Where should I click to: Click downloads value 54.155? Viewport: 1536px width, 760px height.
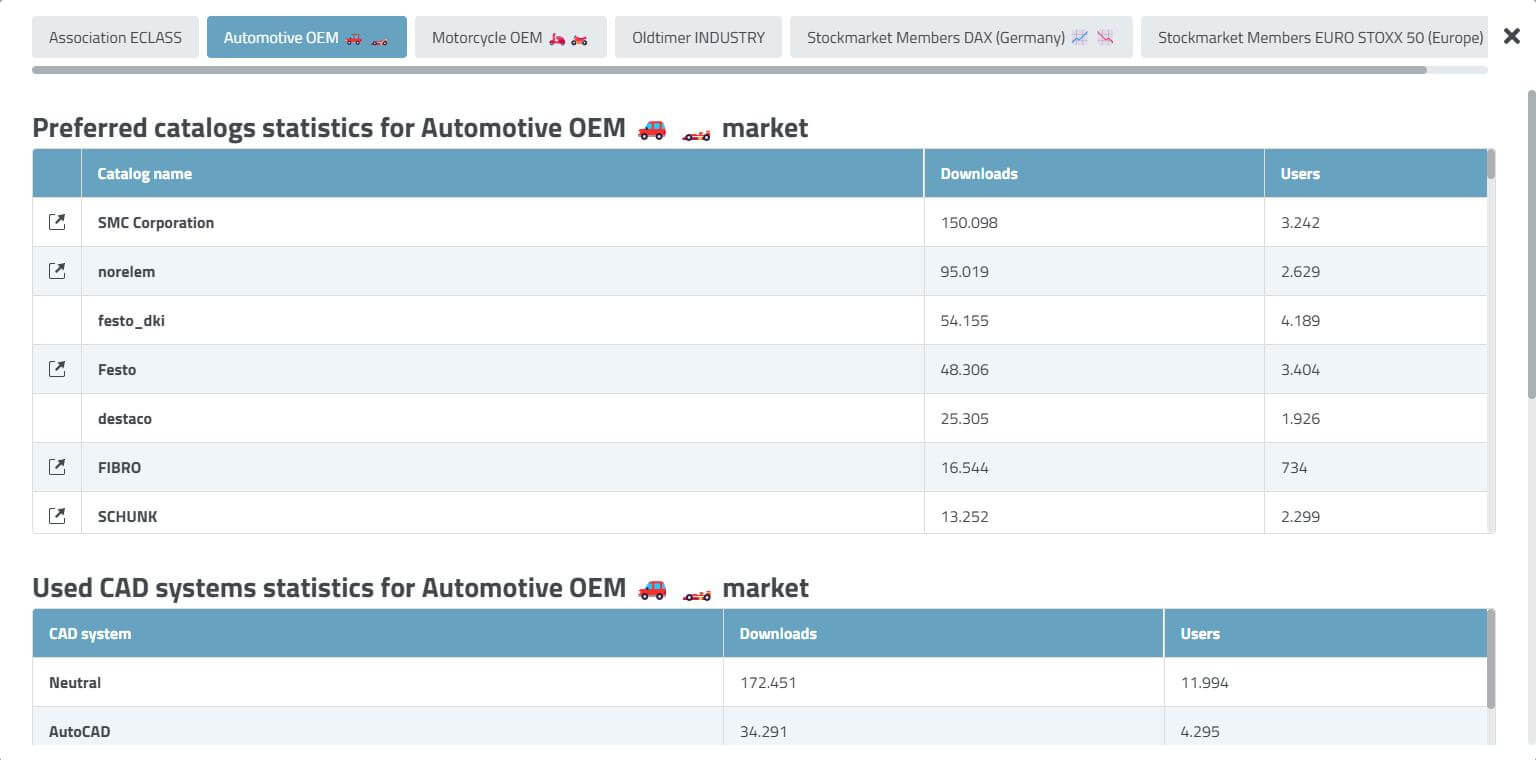965,320
